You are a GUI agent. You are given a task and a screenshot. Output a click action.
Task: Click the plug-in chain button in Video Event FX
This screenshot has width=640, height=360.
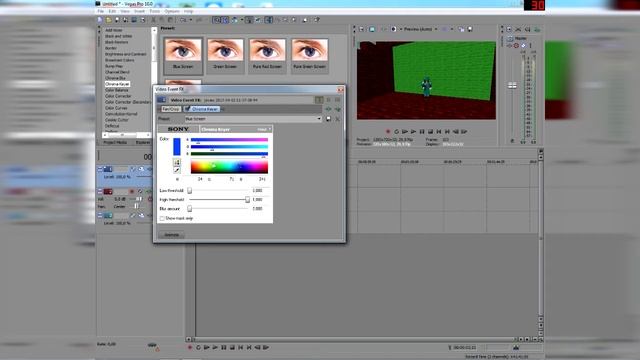pyautogui.click(x=329, y=109)
